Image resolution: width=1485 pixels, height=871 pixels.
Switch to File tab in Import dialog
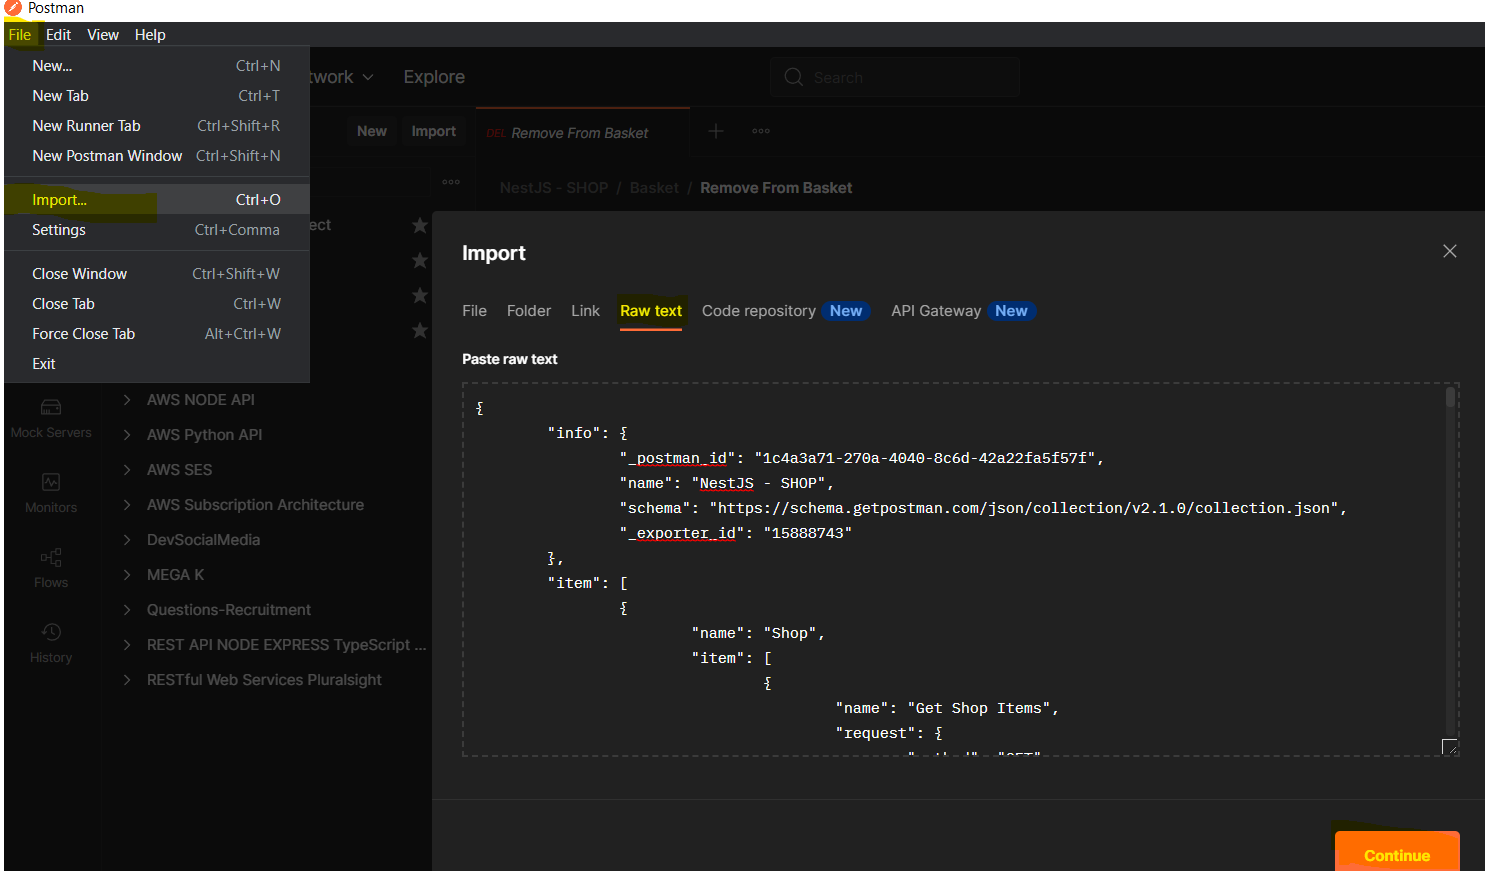point(474,311)
